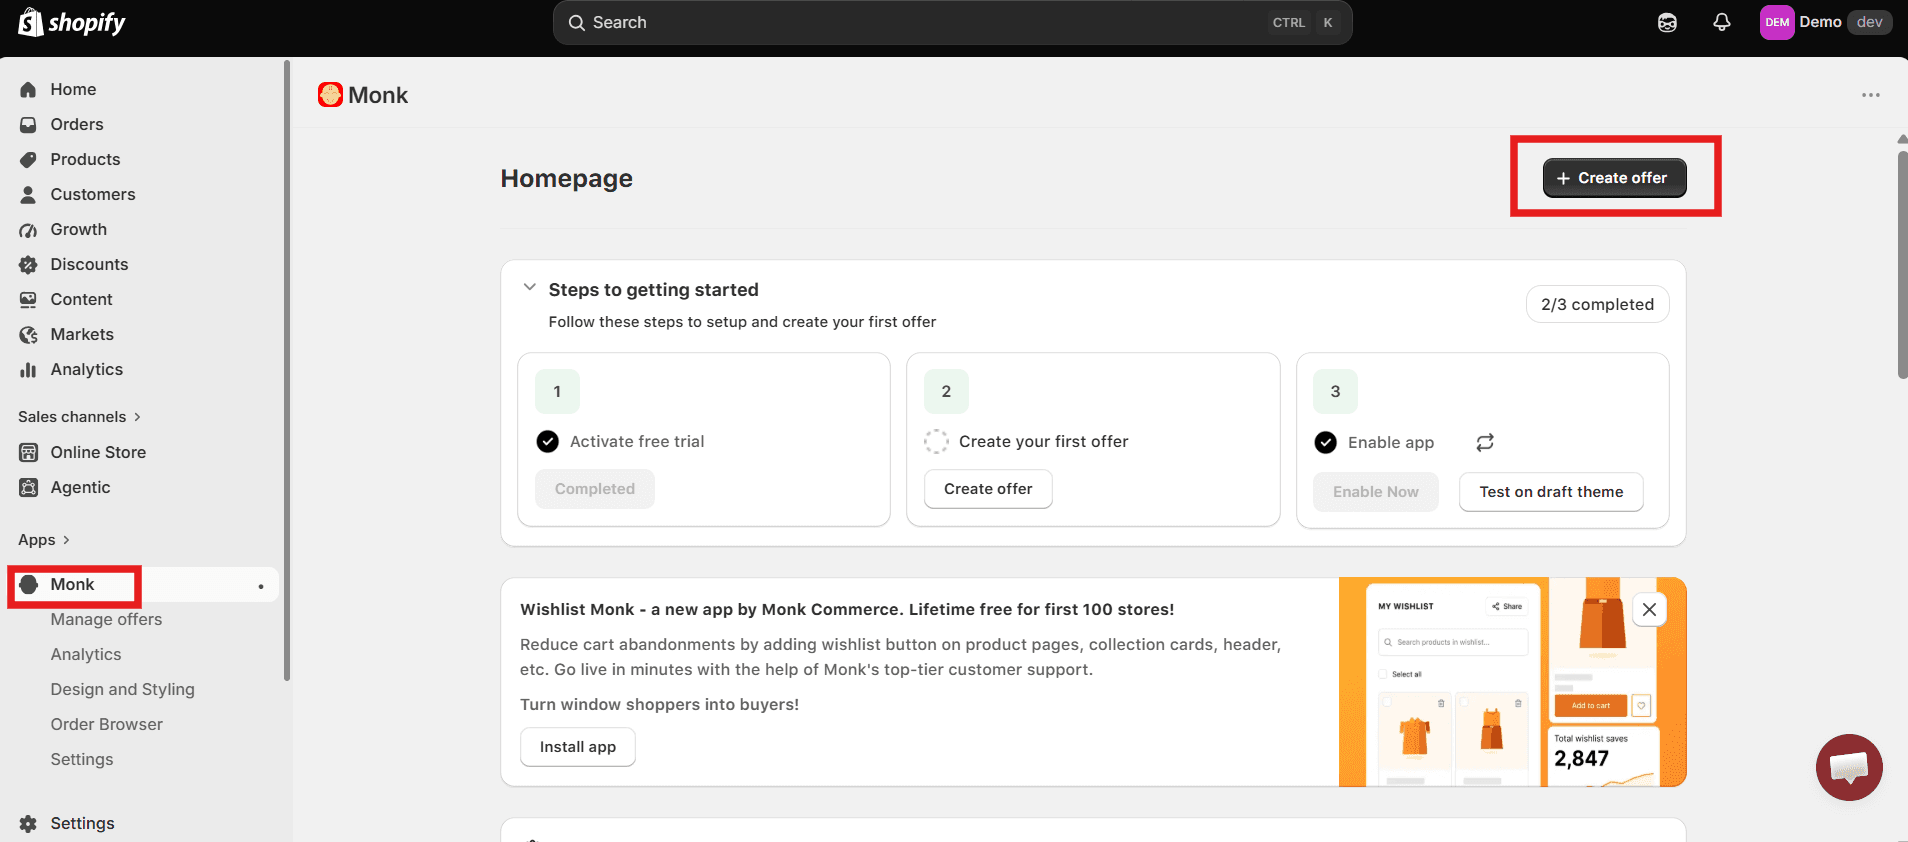Click the CTRL K shortcut hint
The image size is (1908, 842).
coord(1303,22)
